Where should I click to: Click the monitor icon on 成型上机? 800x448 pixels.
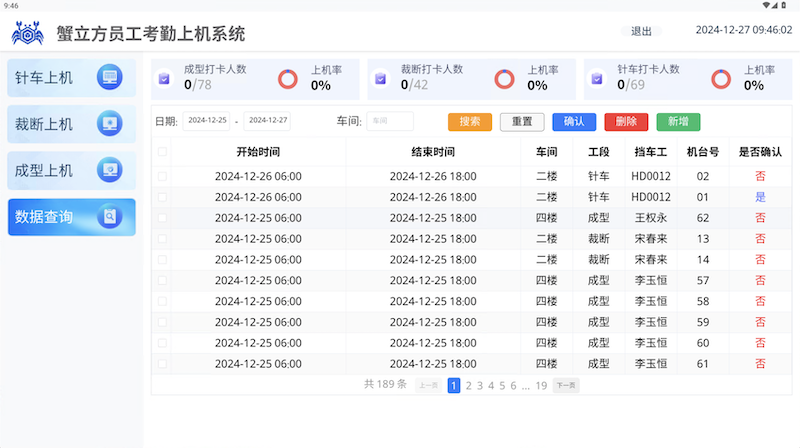point(110,170)
